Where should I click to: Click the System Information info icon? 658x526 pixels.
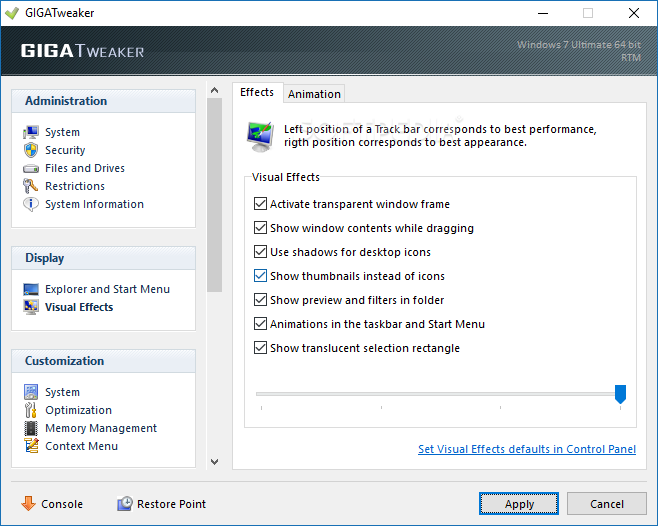pos(31,204)
